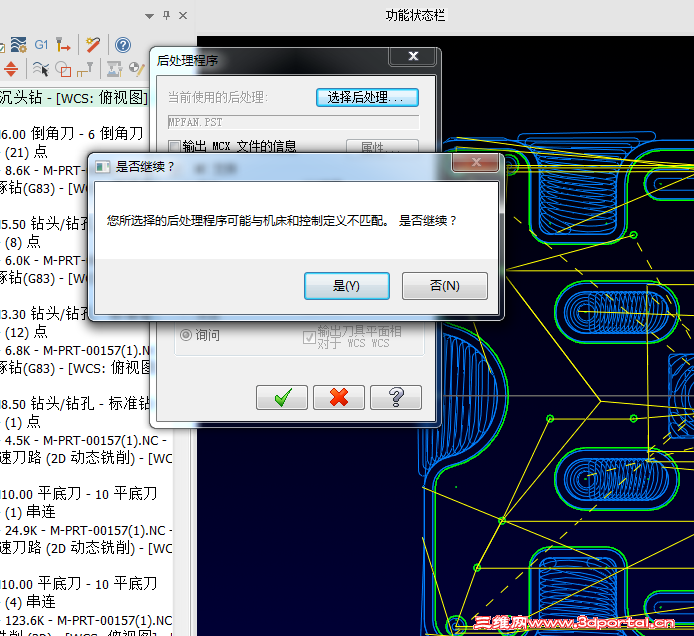Select the 沉头钻 - [WCS: 俯视图] operation

click(73, 97)
